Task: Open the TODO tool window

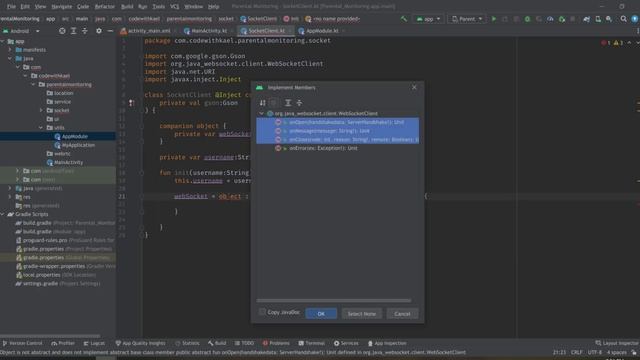Action: click(x=244, y=343)
